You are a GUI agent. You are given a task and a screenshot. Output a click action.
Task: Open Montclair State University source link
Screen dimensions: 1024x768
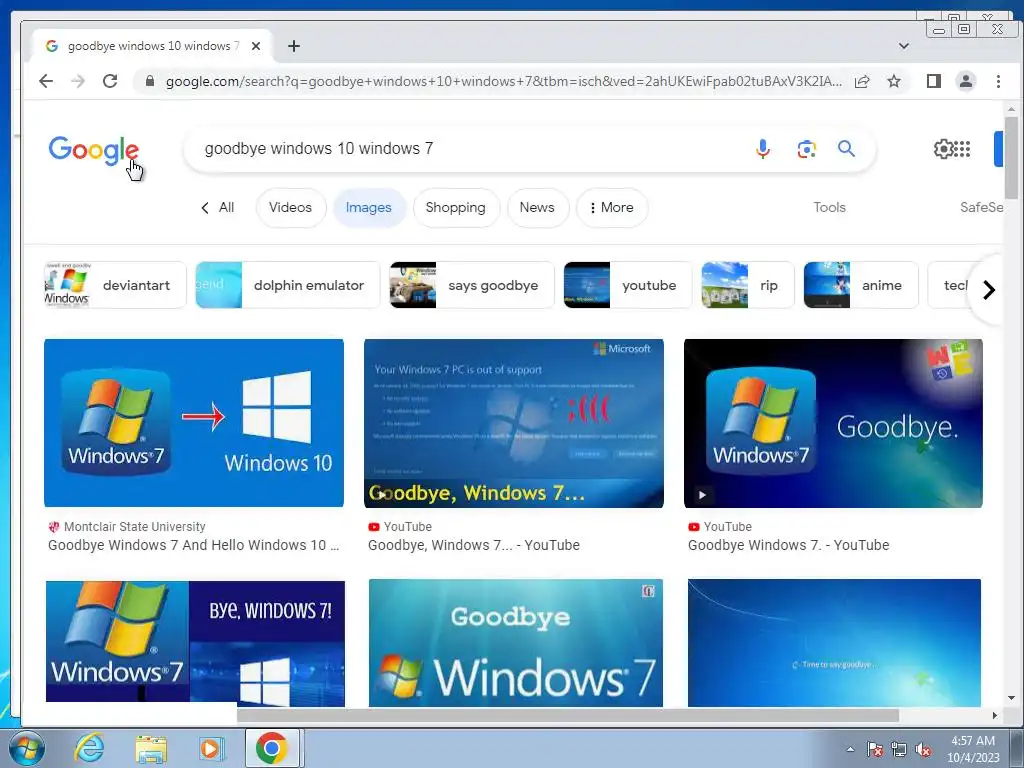(x=127, y=526)
